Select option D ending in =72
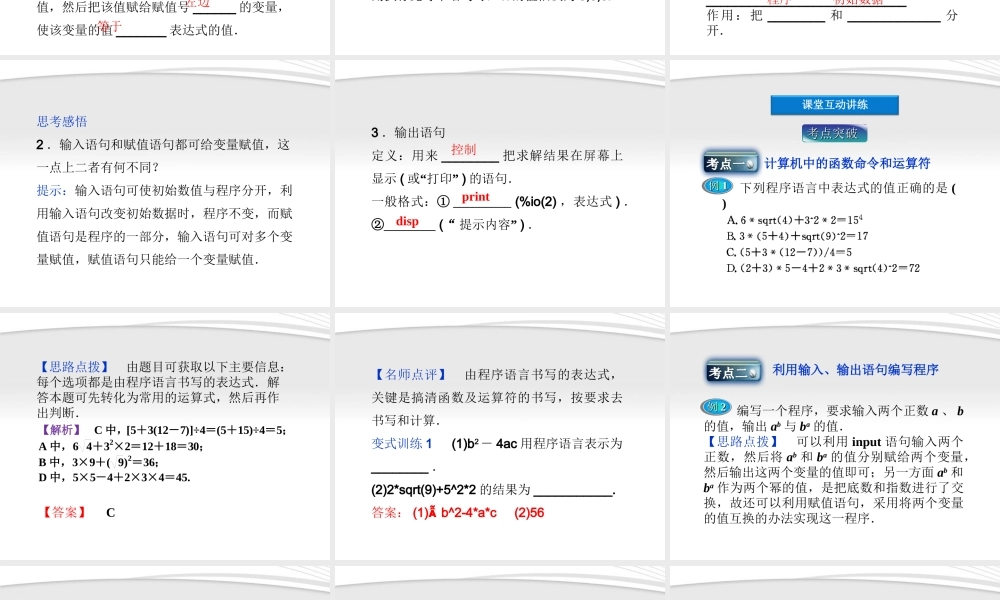 (x=823, y=268)
